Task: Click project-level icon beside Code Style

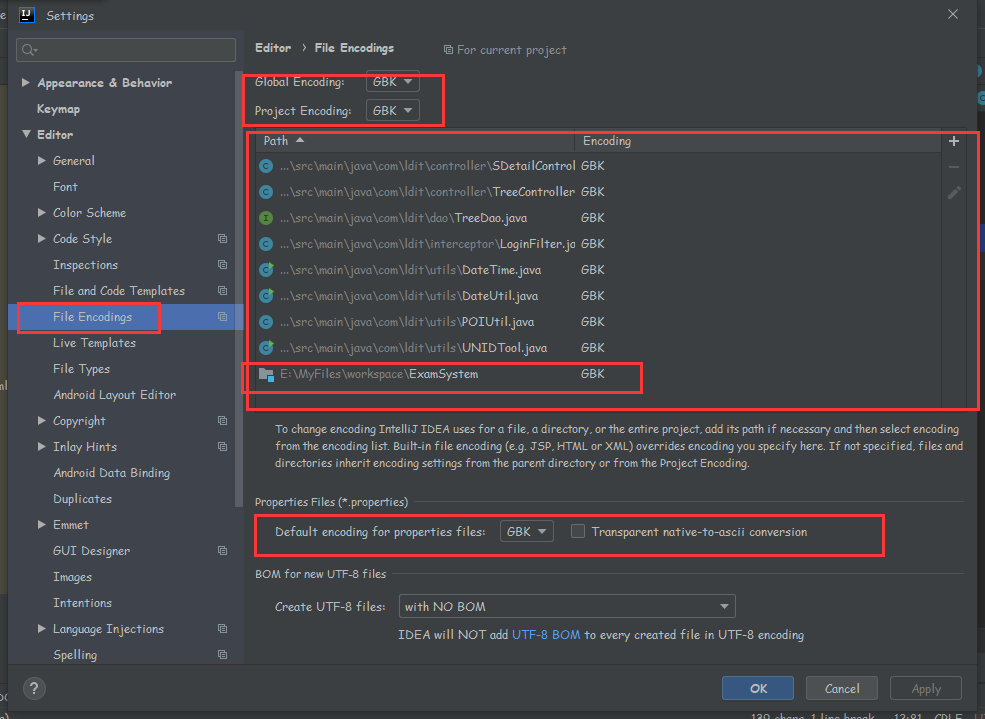Action: click(222, 239)
